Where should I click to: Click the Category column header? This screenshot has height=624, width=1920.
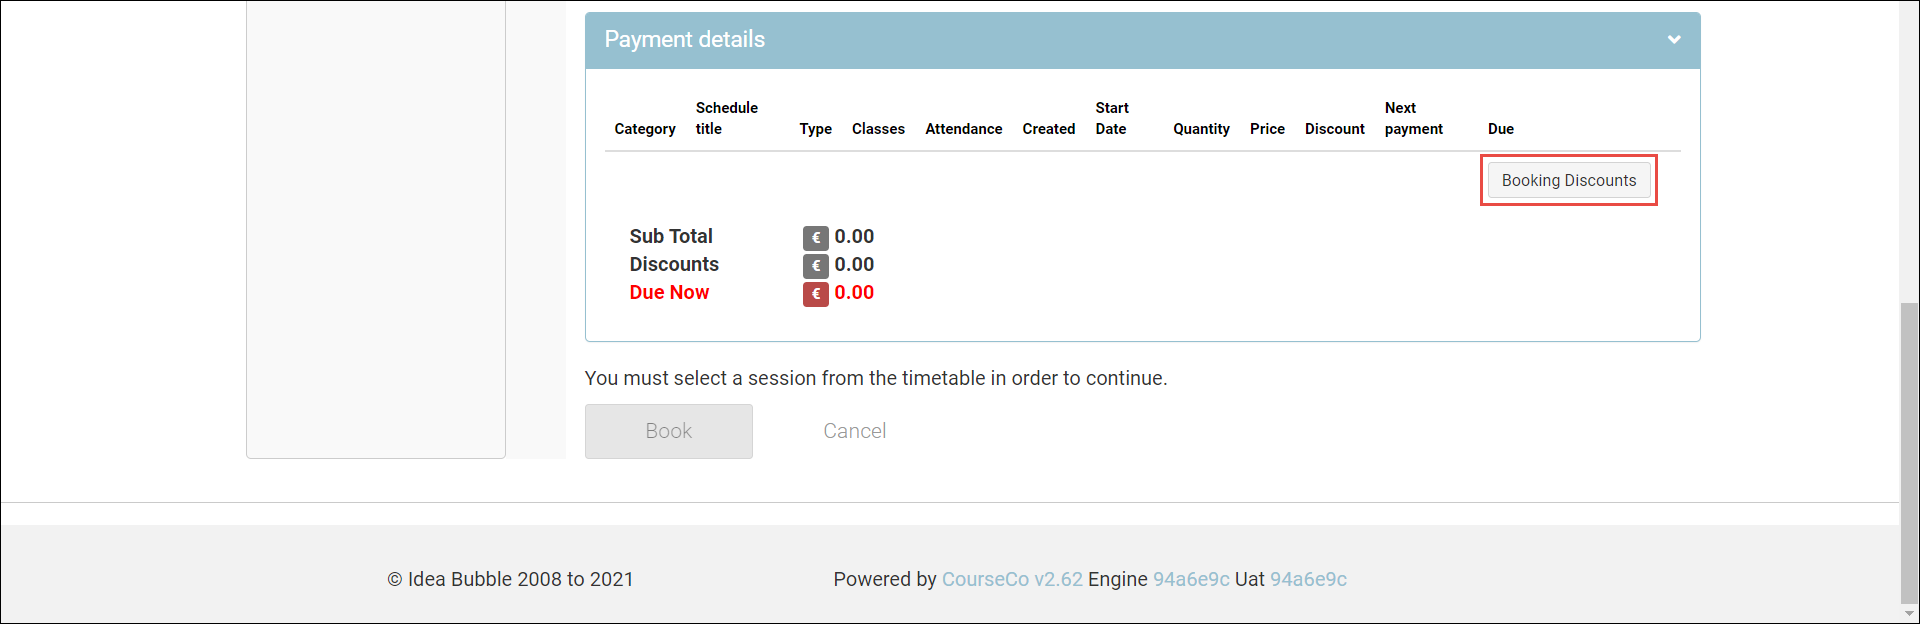(x=644, y=129)
